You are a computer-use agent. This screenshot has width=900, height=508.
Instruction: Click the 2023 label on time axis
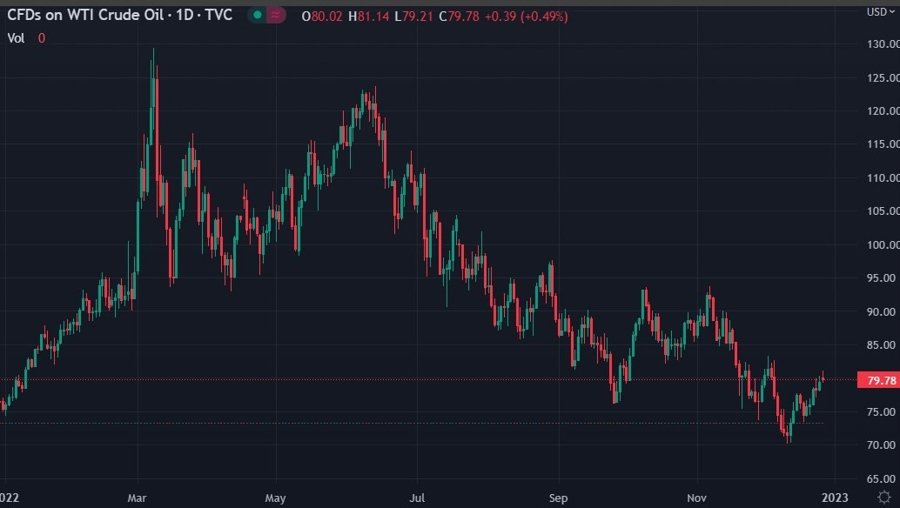pos(835,497)
